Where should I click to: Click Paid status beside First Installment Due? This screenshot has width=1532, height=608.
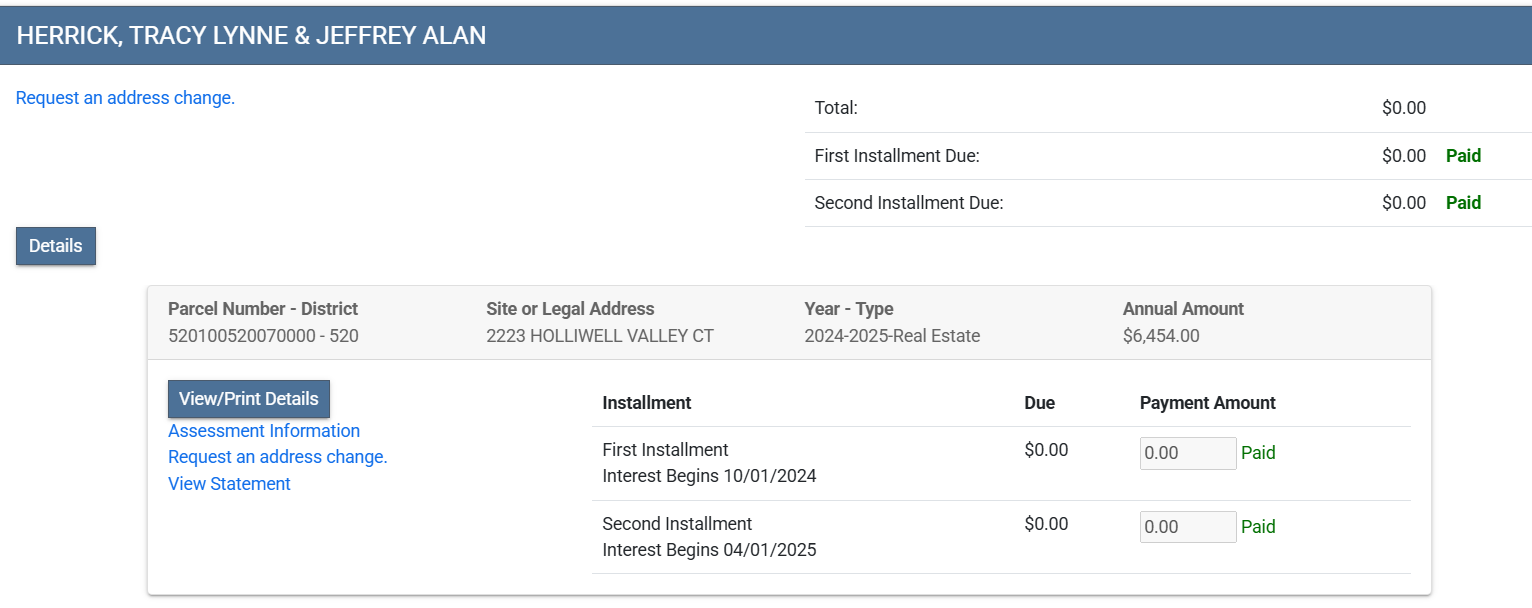tap(1463, 156)
